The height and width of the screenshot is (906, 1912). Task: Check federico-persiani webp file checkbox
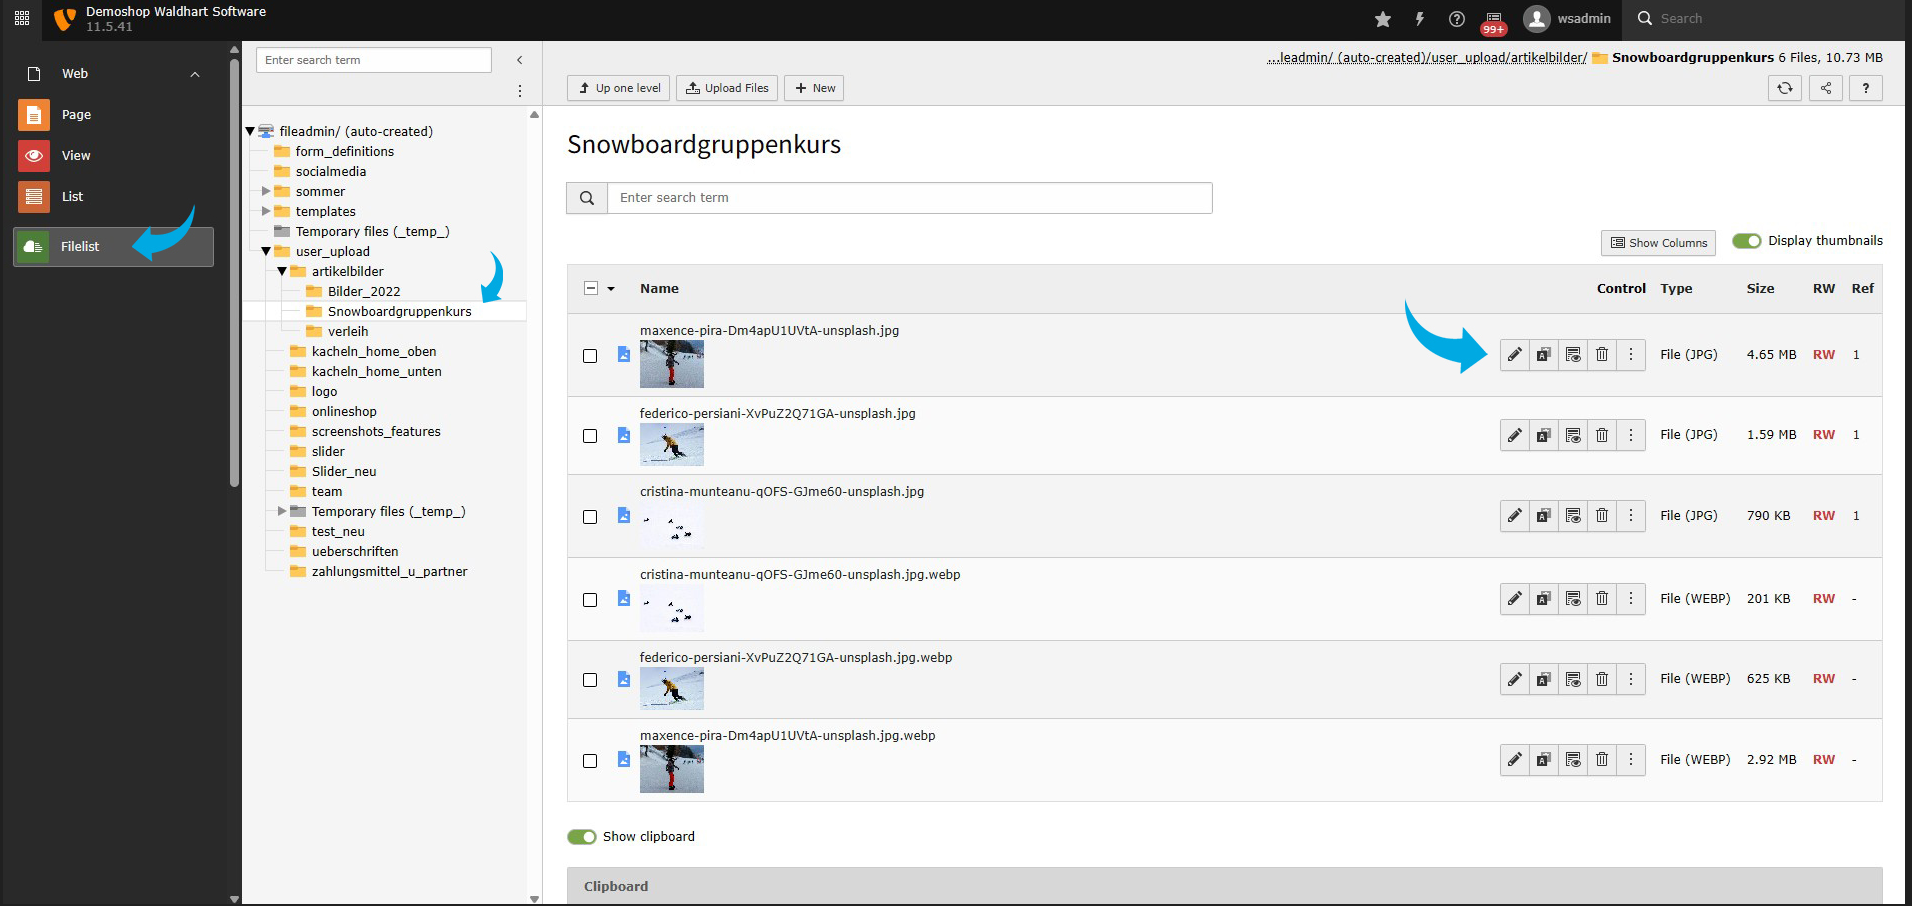coord(590,680)
